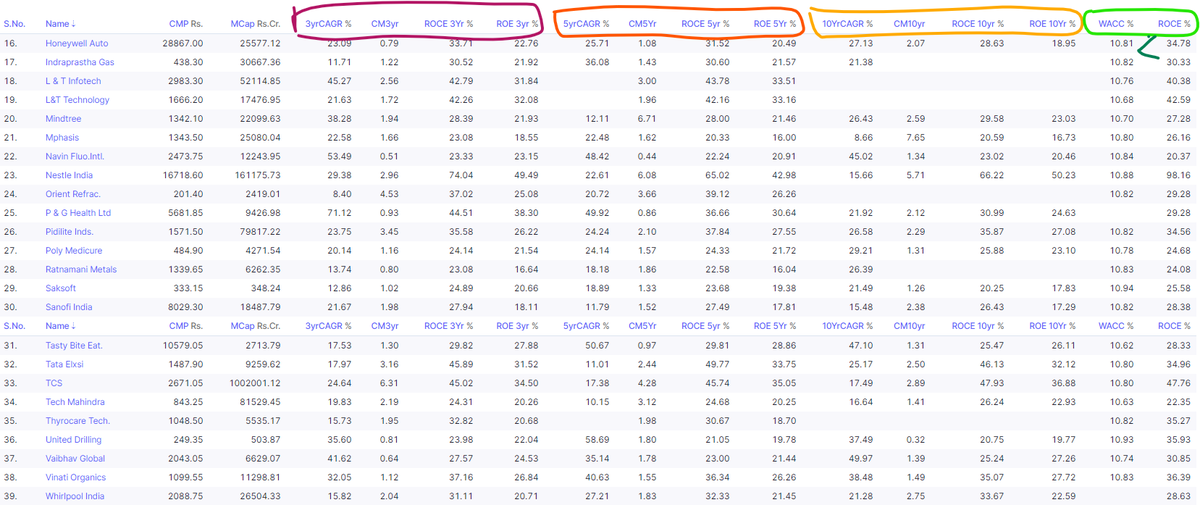Select Indraprastha Gas 5yrCAGR value 36.08
This screenshot has width=1200, height=505.
coord(596,62)
